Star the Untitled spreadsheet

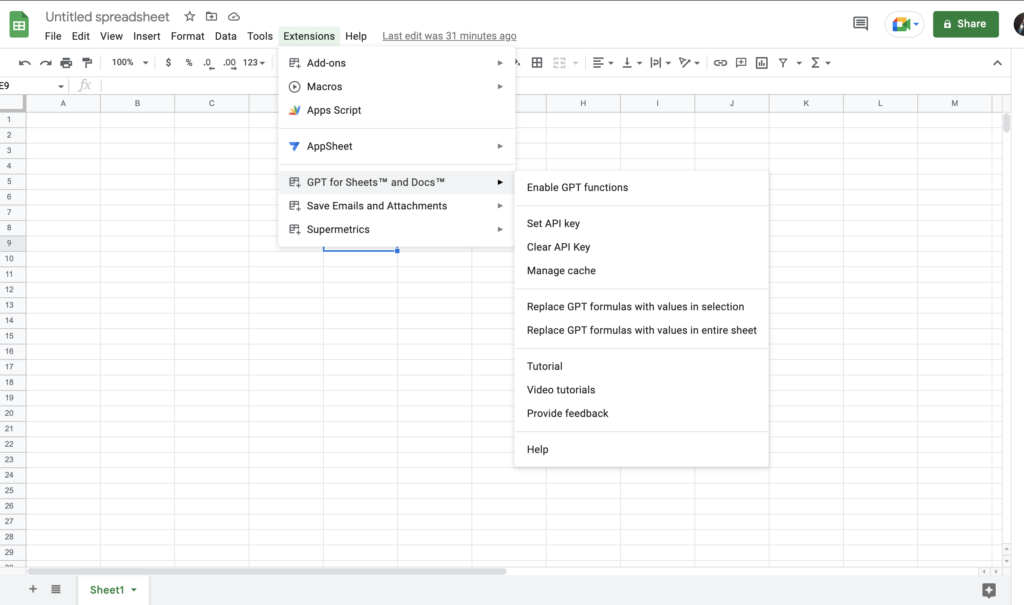(x=189, y=16)
